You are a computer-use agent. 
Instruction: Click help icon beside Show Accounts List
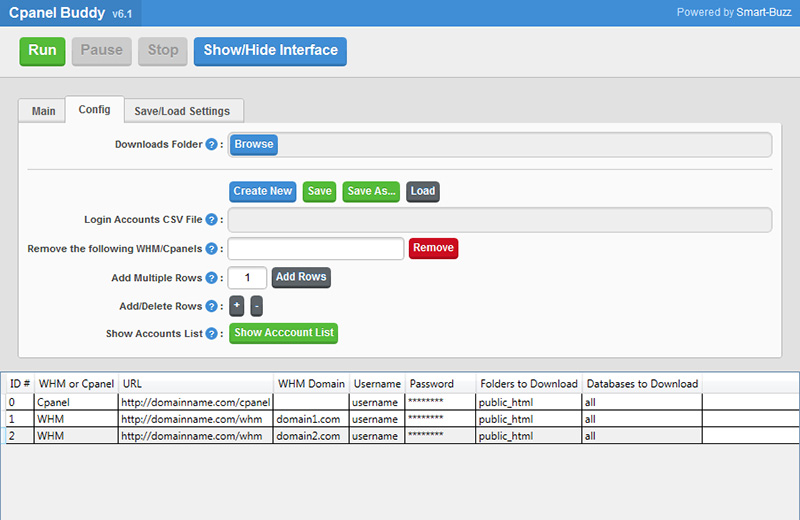click(x=211, y=334)
